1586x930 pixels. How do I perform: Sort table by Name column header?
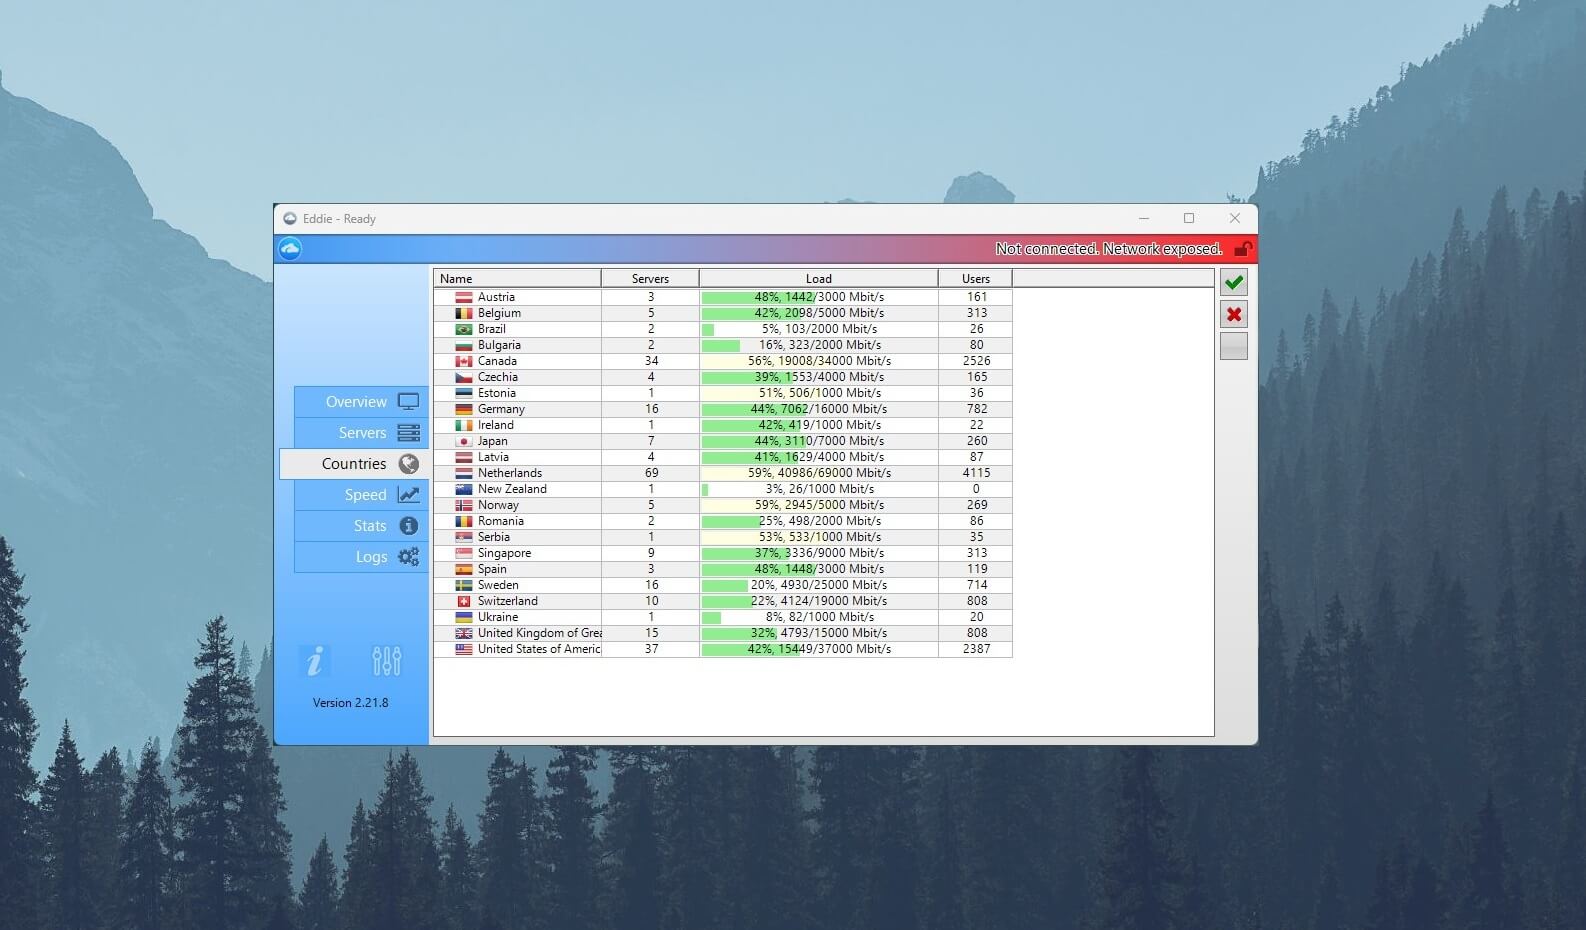(517, 278)
